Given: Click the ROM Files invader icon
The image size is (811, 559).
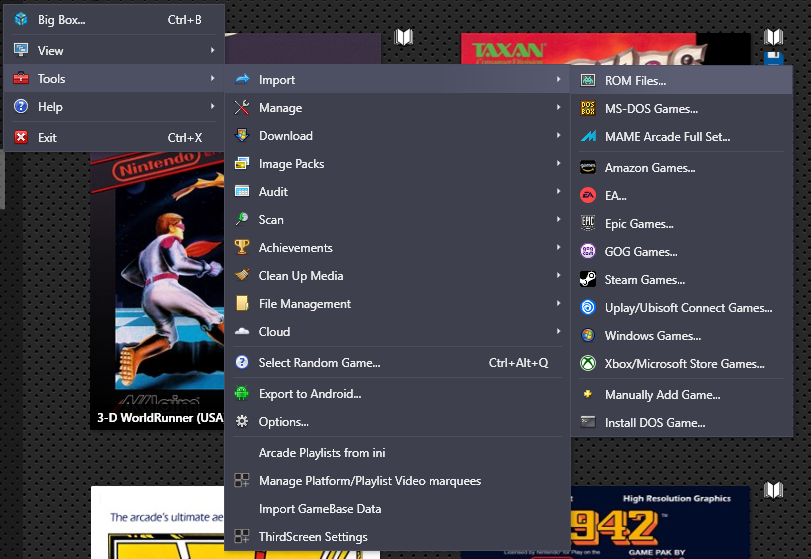Looking at the screenshot, I should [x=588, y=80].
